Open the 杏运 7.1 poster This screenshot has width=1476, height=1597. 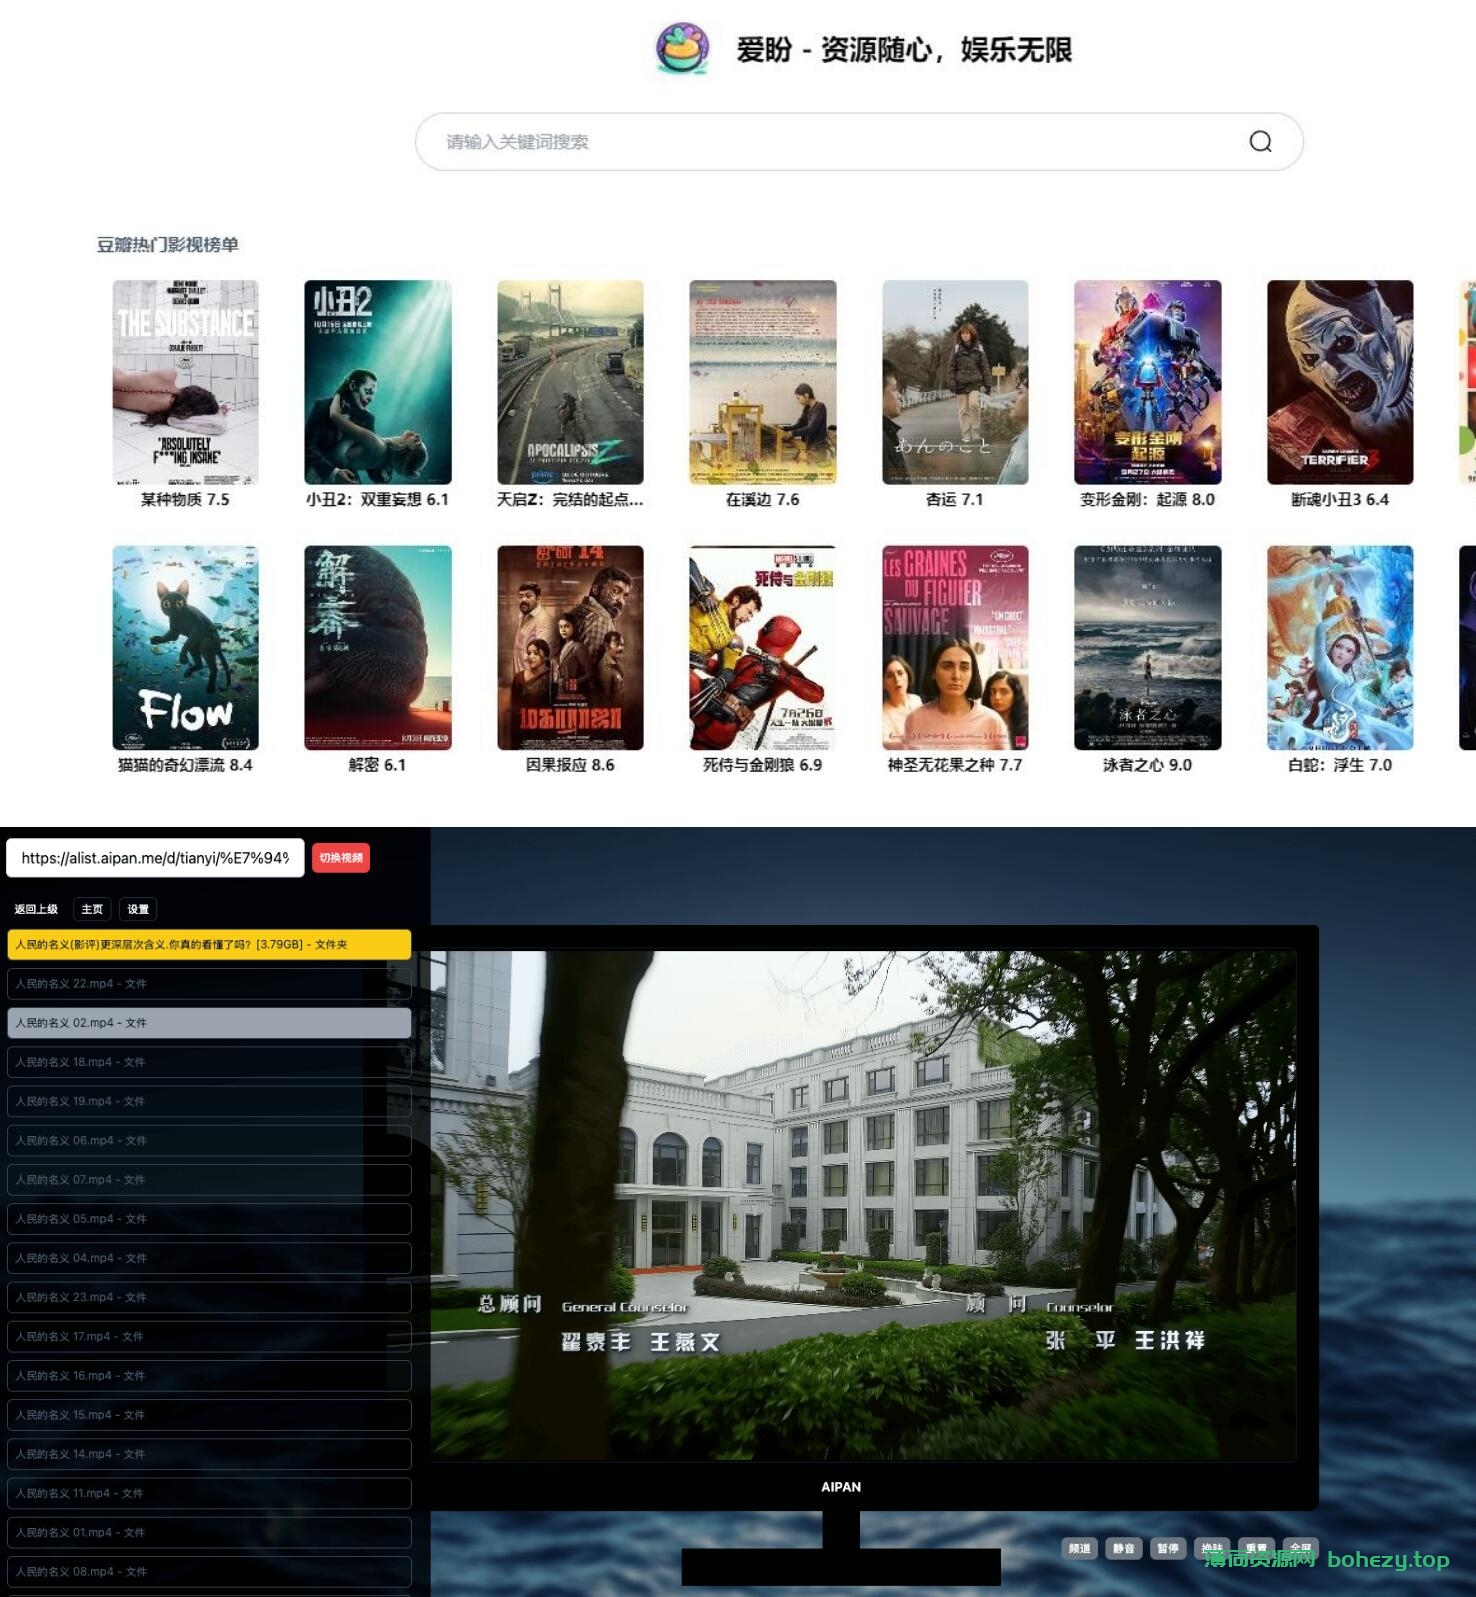point(955,382)
